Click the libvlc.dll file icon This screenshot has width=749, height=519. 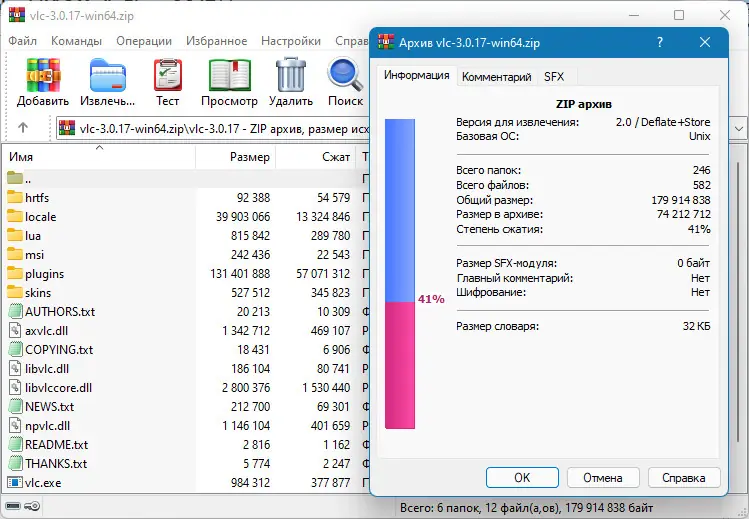(15, 369)
